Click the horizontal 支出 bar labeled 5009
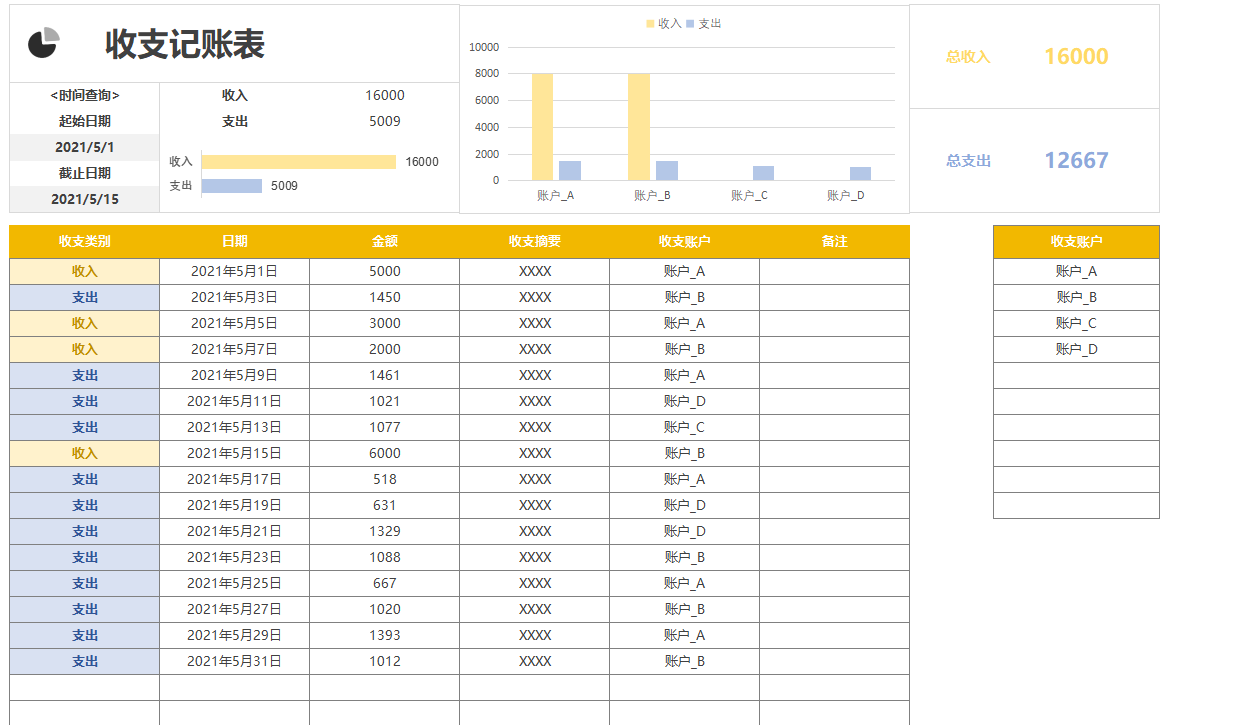The width and height of the screenshot is (1236, 725). [x=232, y=186]
